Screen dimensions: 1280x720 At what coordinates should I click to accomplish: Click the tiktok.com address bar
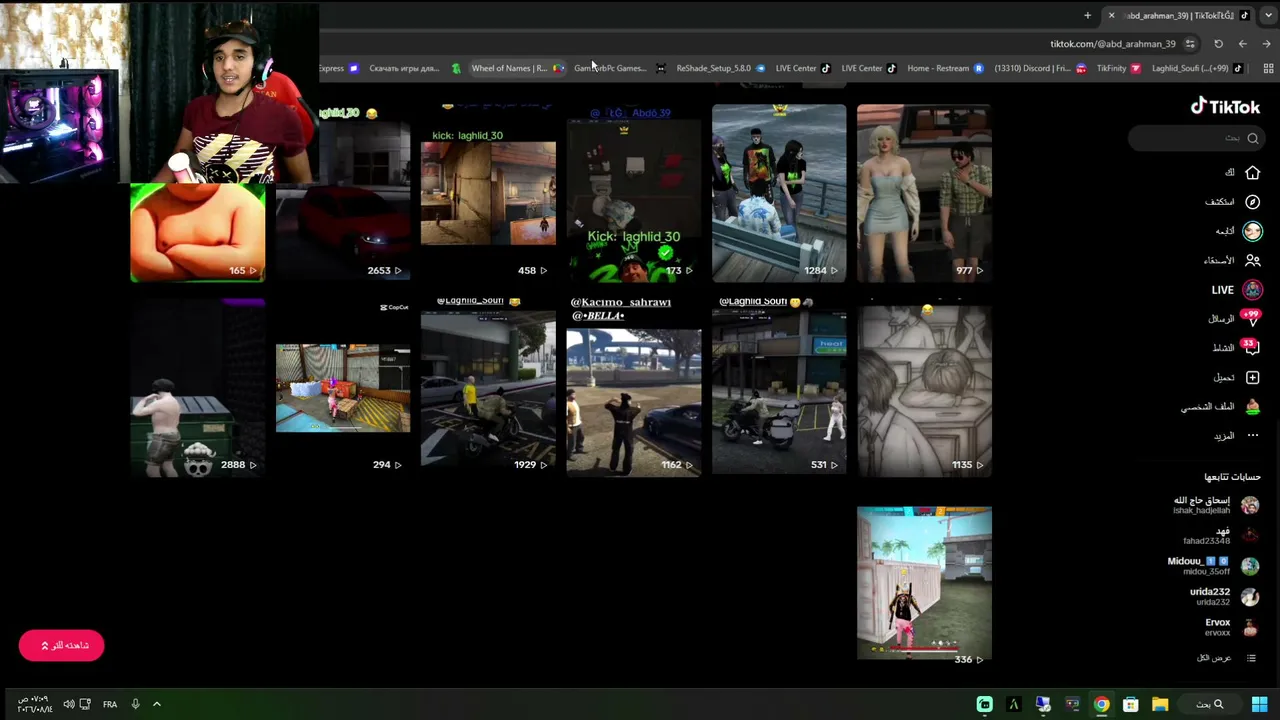tap(1112, 44)
